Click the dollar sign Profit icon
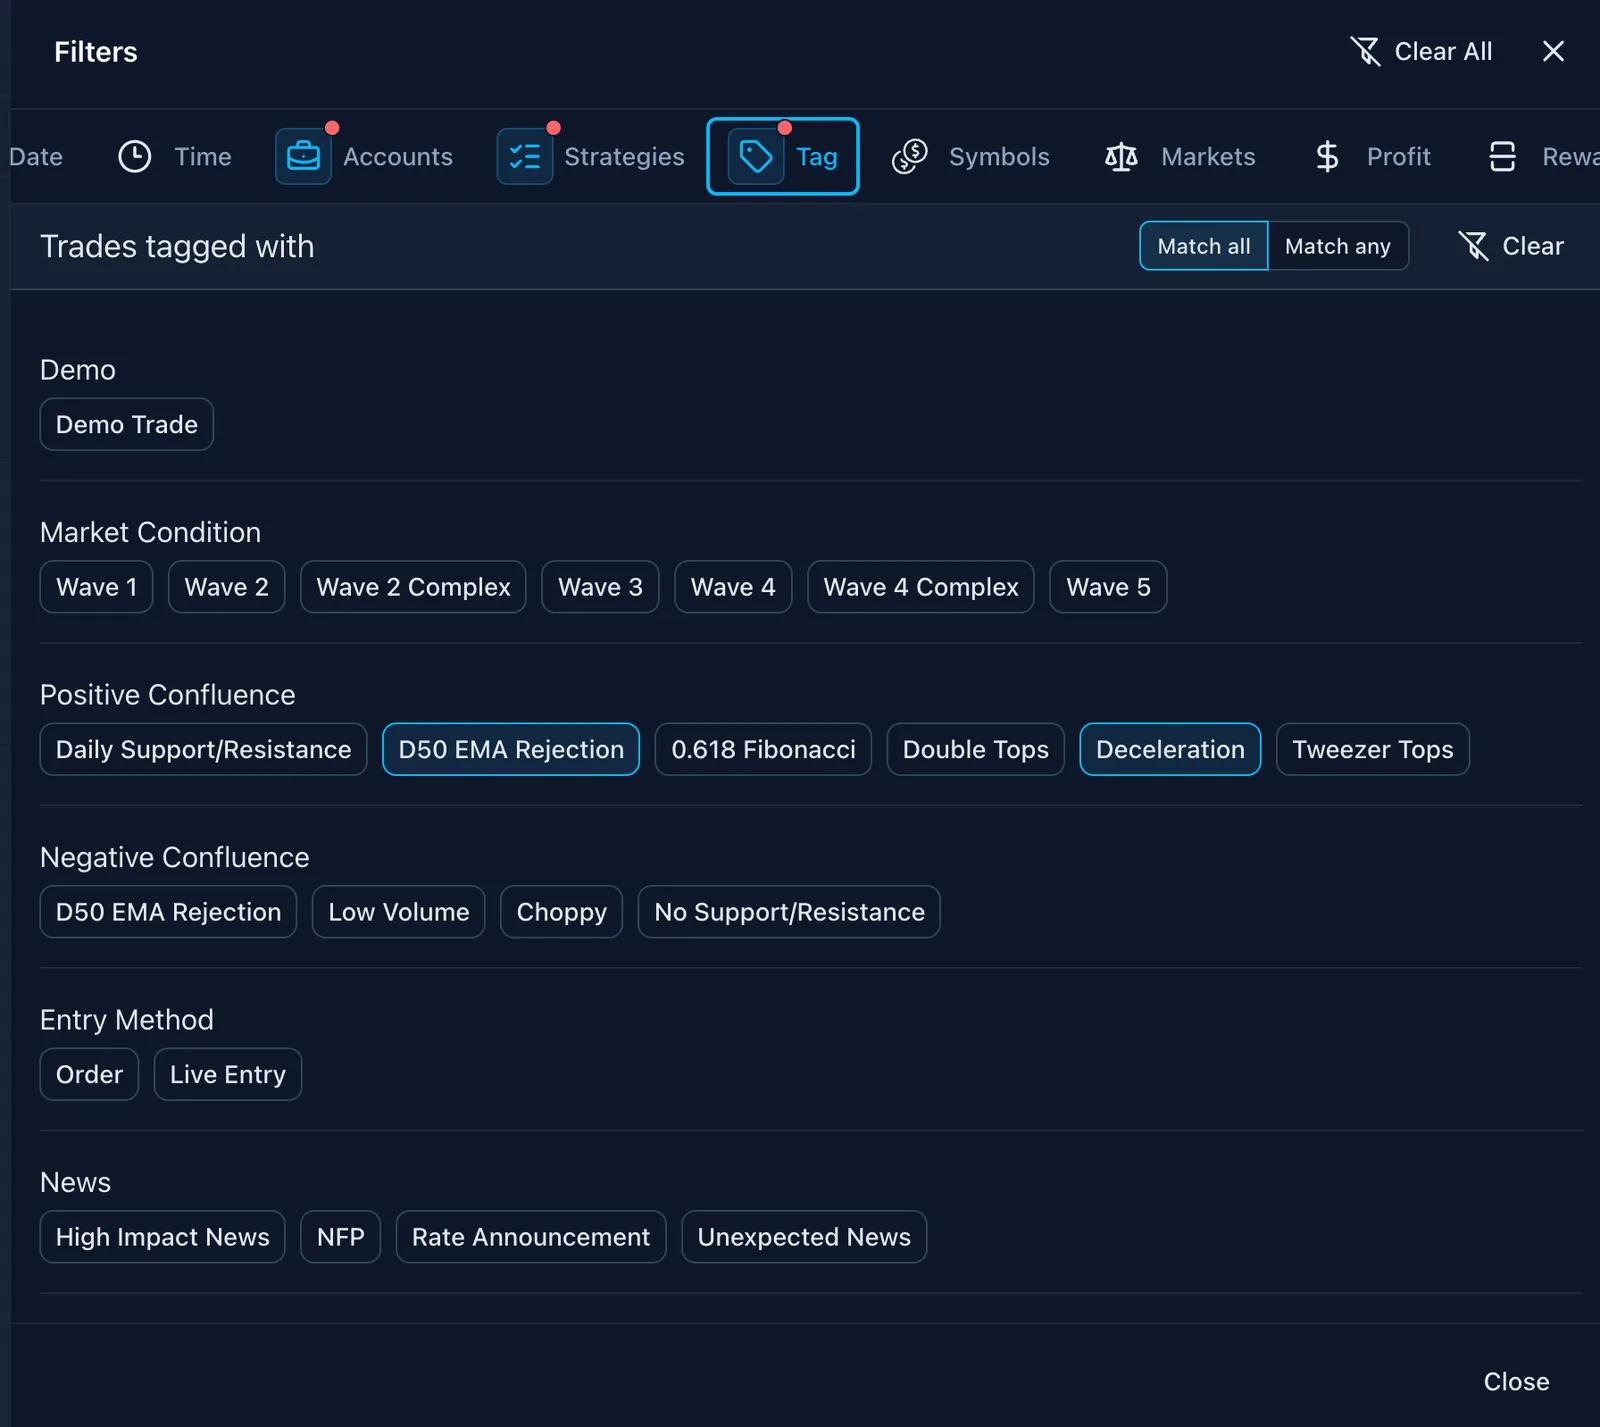Screen dimensions: 1600x1427 point(1327,157)
